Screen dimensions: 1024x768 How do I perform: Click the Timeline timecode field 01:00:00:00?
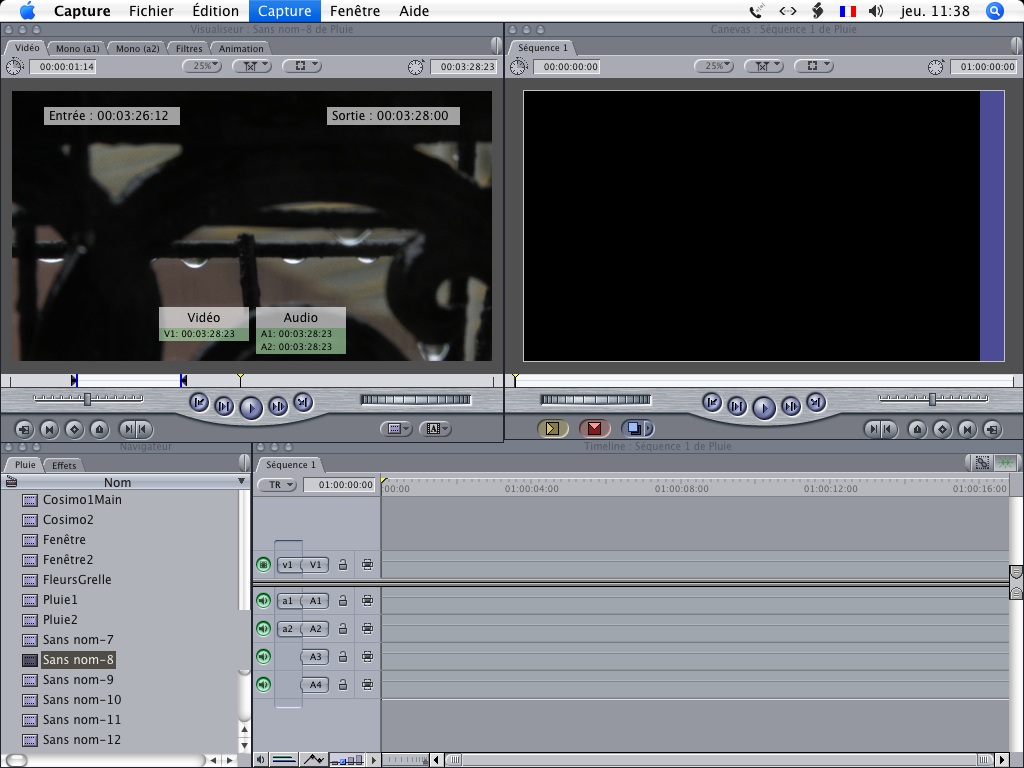[x=340, y=485]
